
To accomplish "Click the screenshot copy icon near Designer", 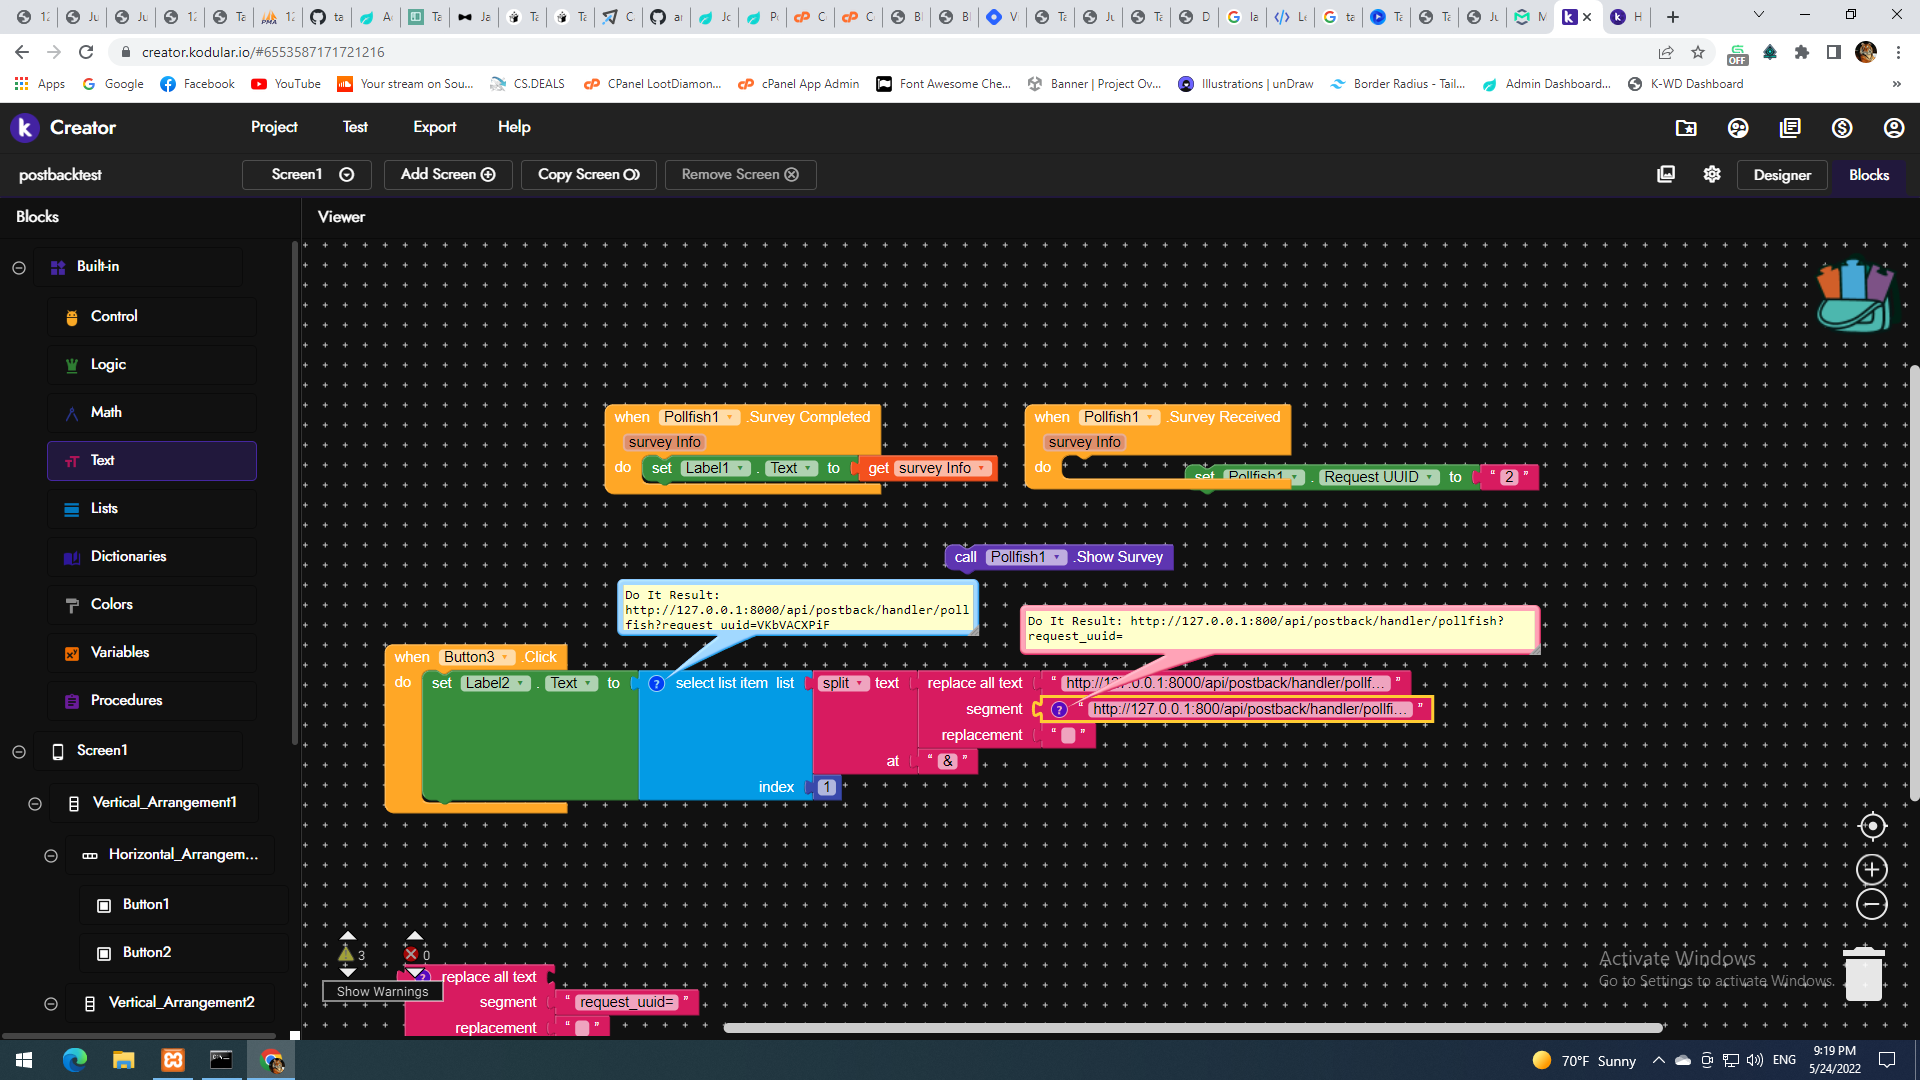I will (x=1666, y=174).
